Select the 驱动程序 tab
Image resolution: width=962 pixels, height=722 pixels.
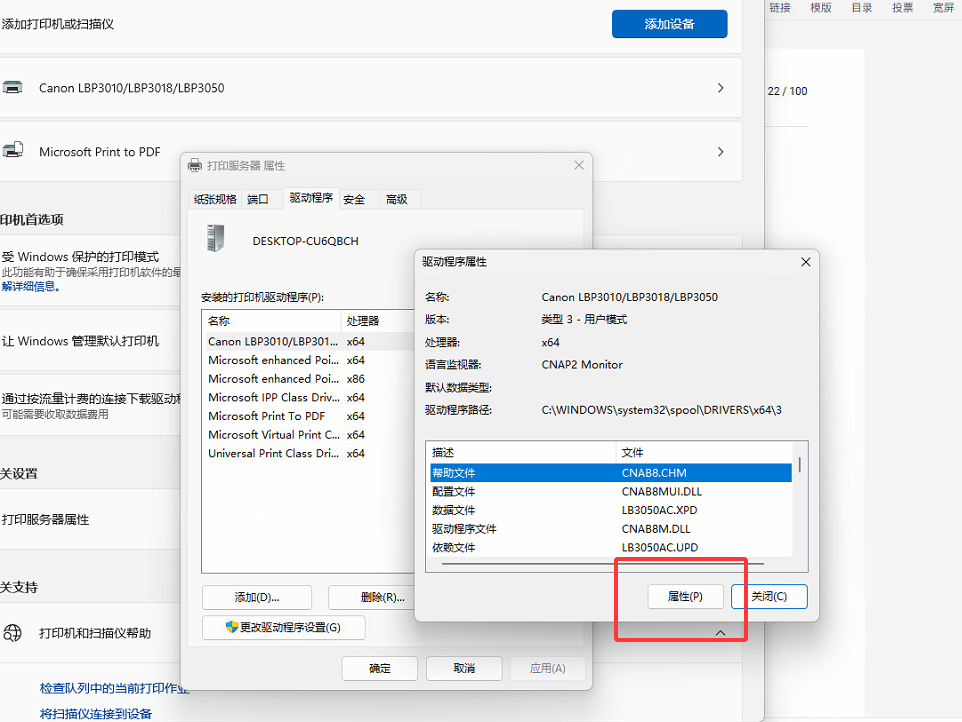tap(311, 198)
